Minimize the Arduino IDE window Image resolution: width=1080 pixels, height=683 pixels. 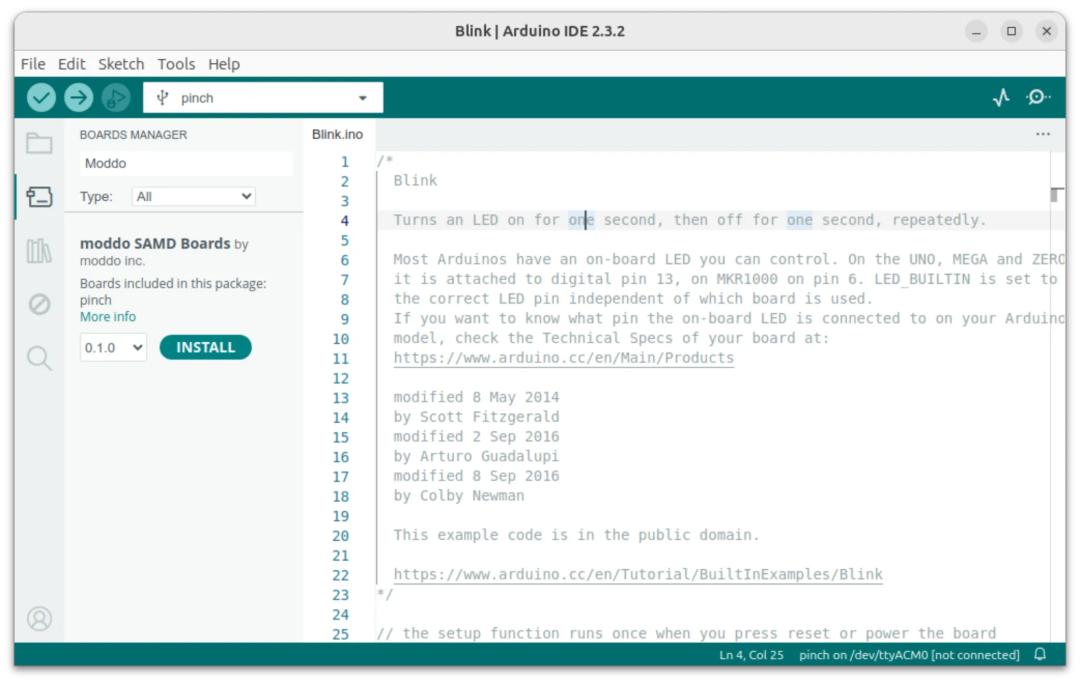pyautogui.click(x=976, y=31)
